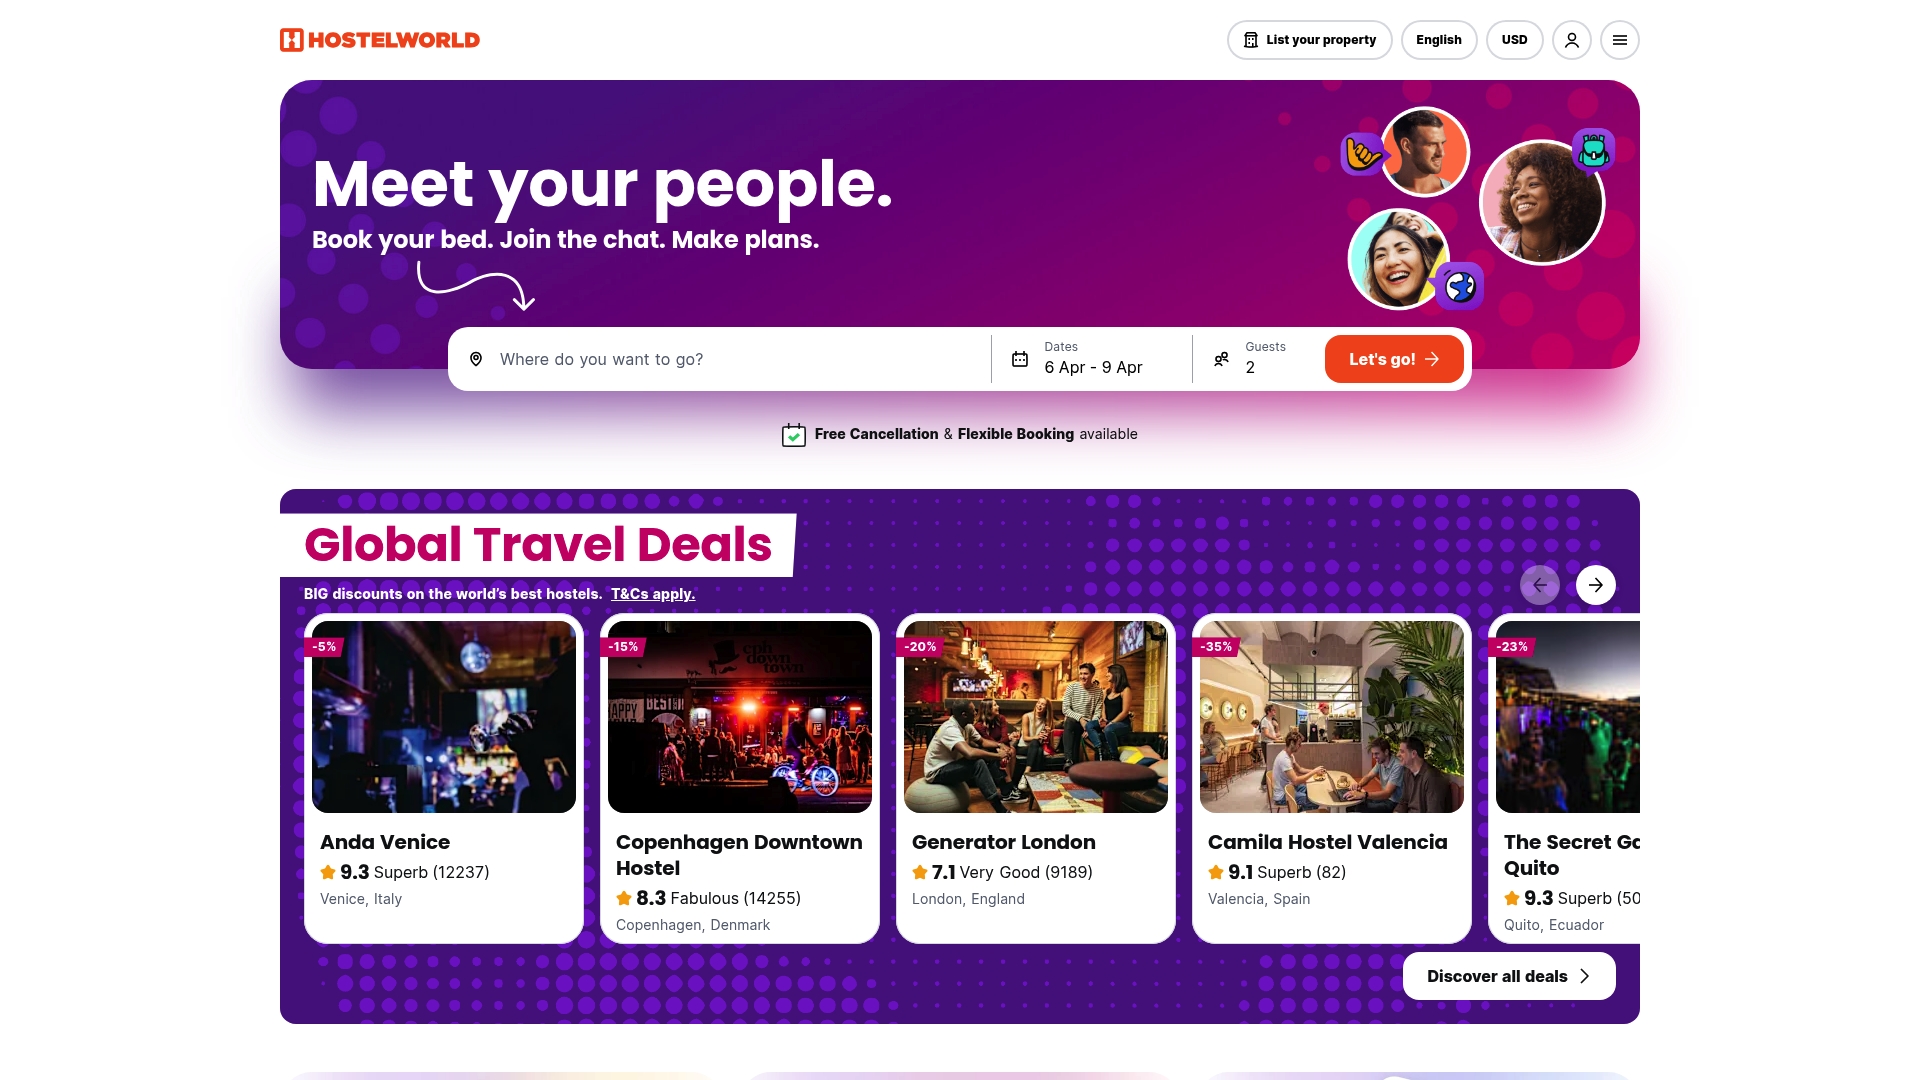Open the hamburger menu
This screenshot has width=1920, height=1080.
pyautogui.click(x=1620, y=40)
